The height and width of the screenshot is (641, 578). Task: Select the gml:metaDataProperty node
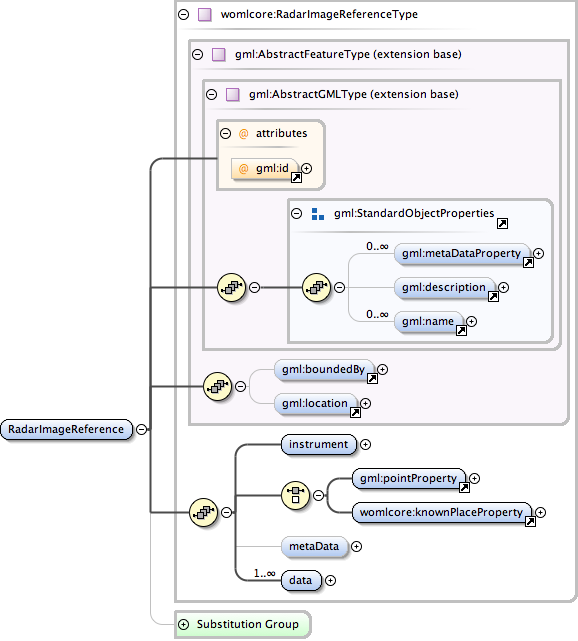pos(462,253)
